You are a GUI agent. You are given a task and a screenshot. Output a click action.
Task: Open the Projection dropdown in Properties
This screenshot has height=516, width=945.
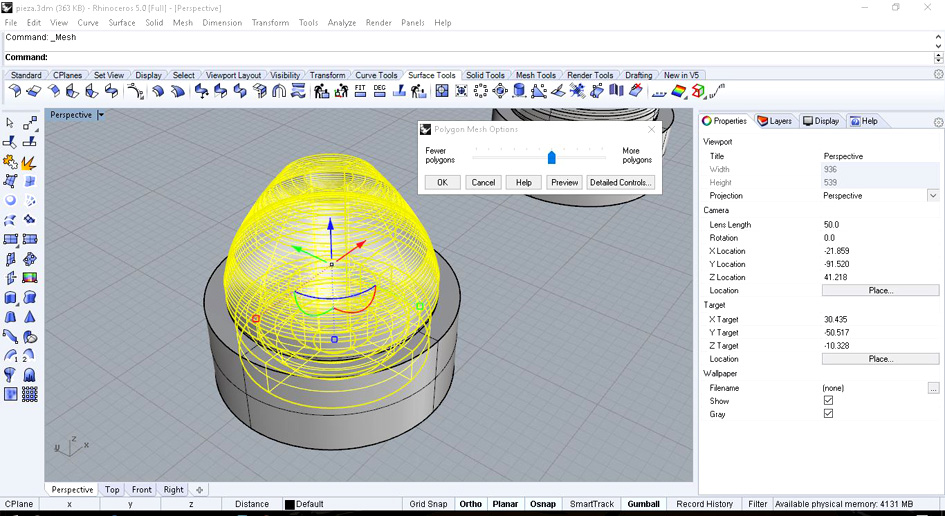click(x=933, y=195)
